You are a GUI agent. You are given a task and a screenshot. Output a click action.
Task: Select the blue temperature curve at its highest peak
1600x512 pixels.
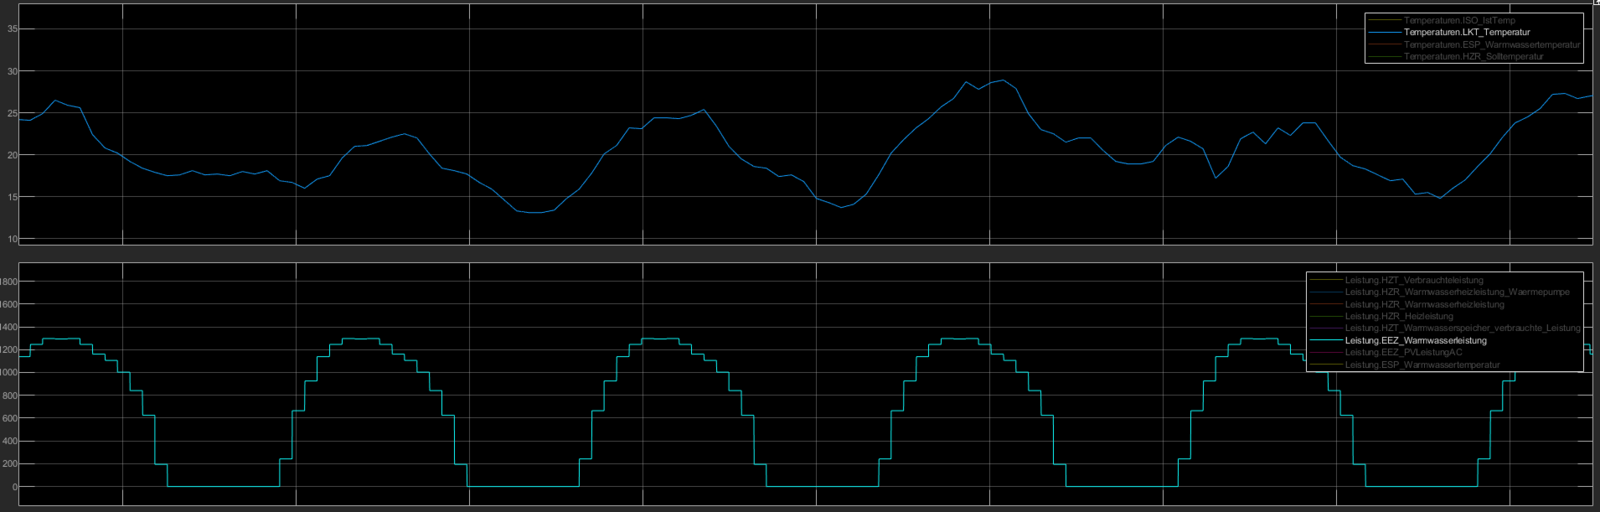point(1002,80)
